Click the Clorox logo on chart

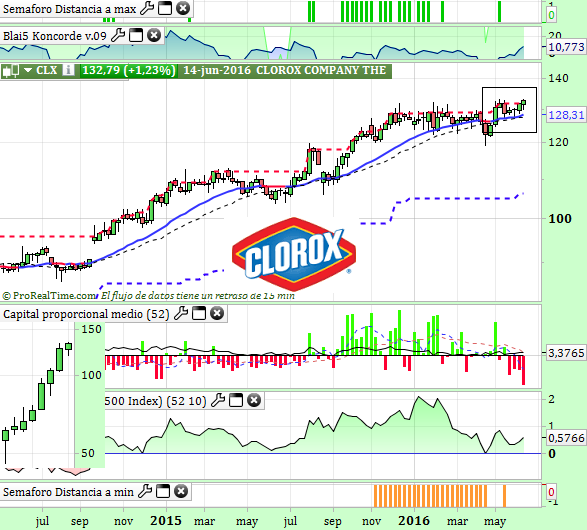point(294,255)
